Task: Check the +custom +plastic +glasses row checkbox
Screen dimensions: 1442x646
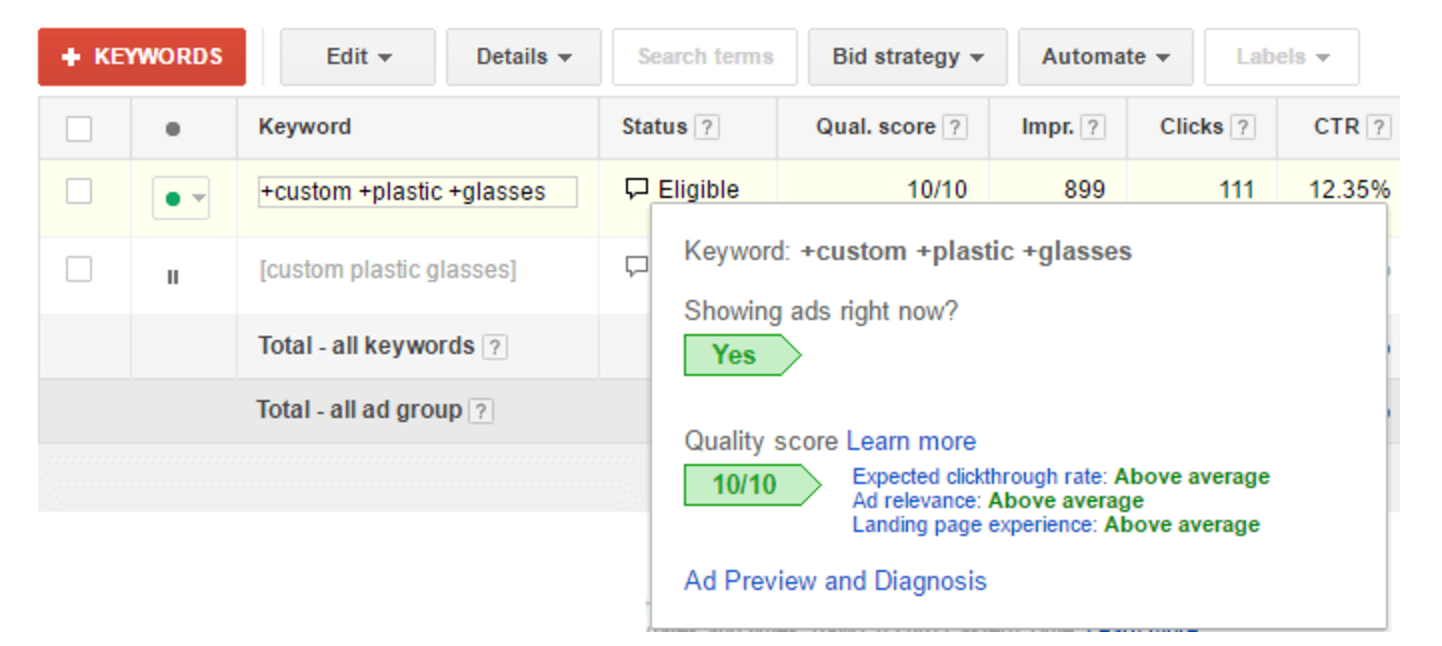Action: point(79,190)
